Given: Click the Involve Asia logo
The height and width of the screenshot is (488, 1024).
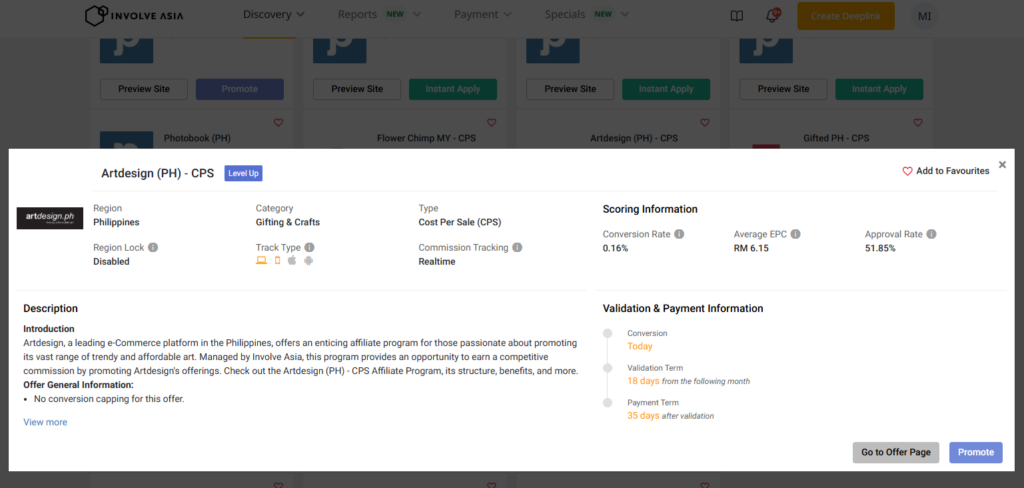Looking at the screenshot, I should [x=144, y=15].
